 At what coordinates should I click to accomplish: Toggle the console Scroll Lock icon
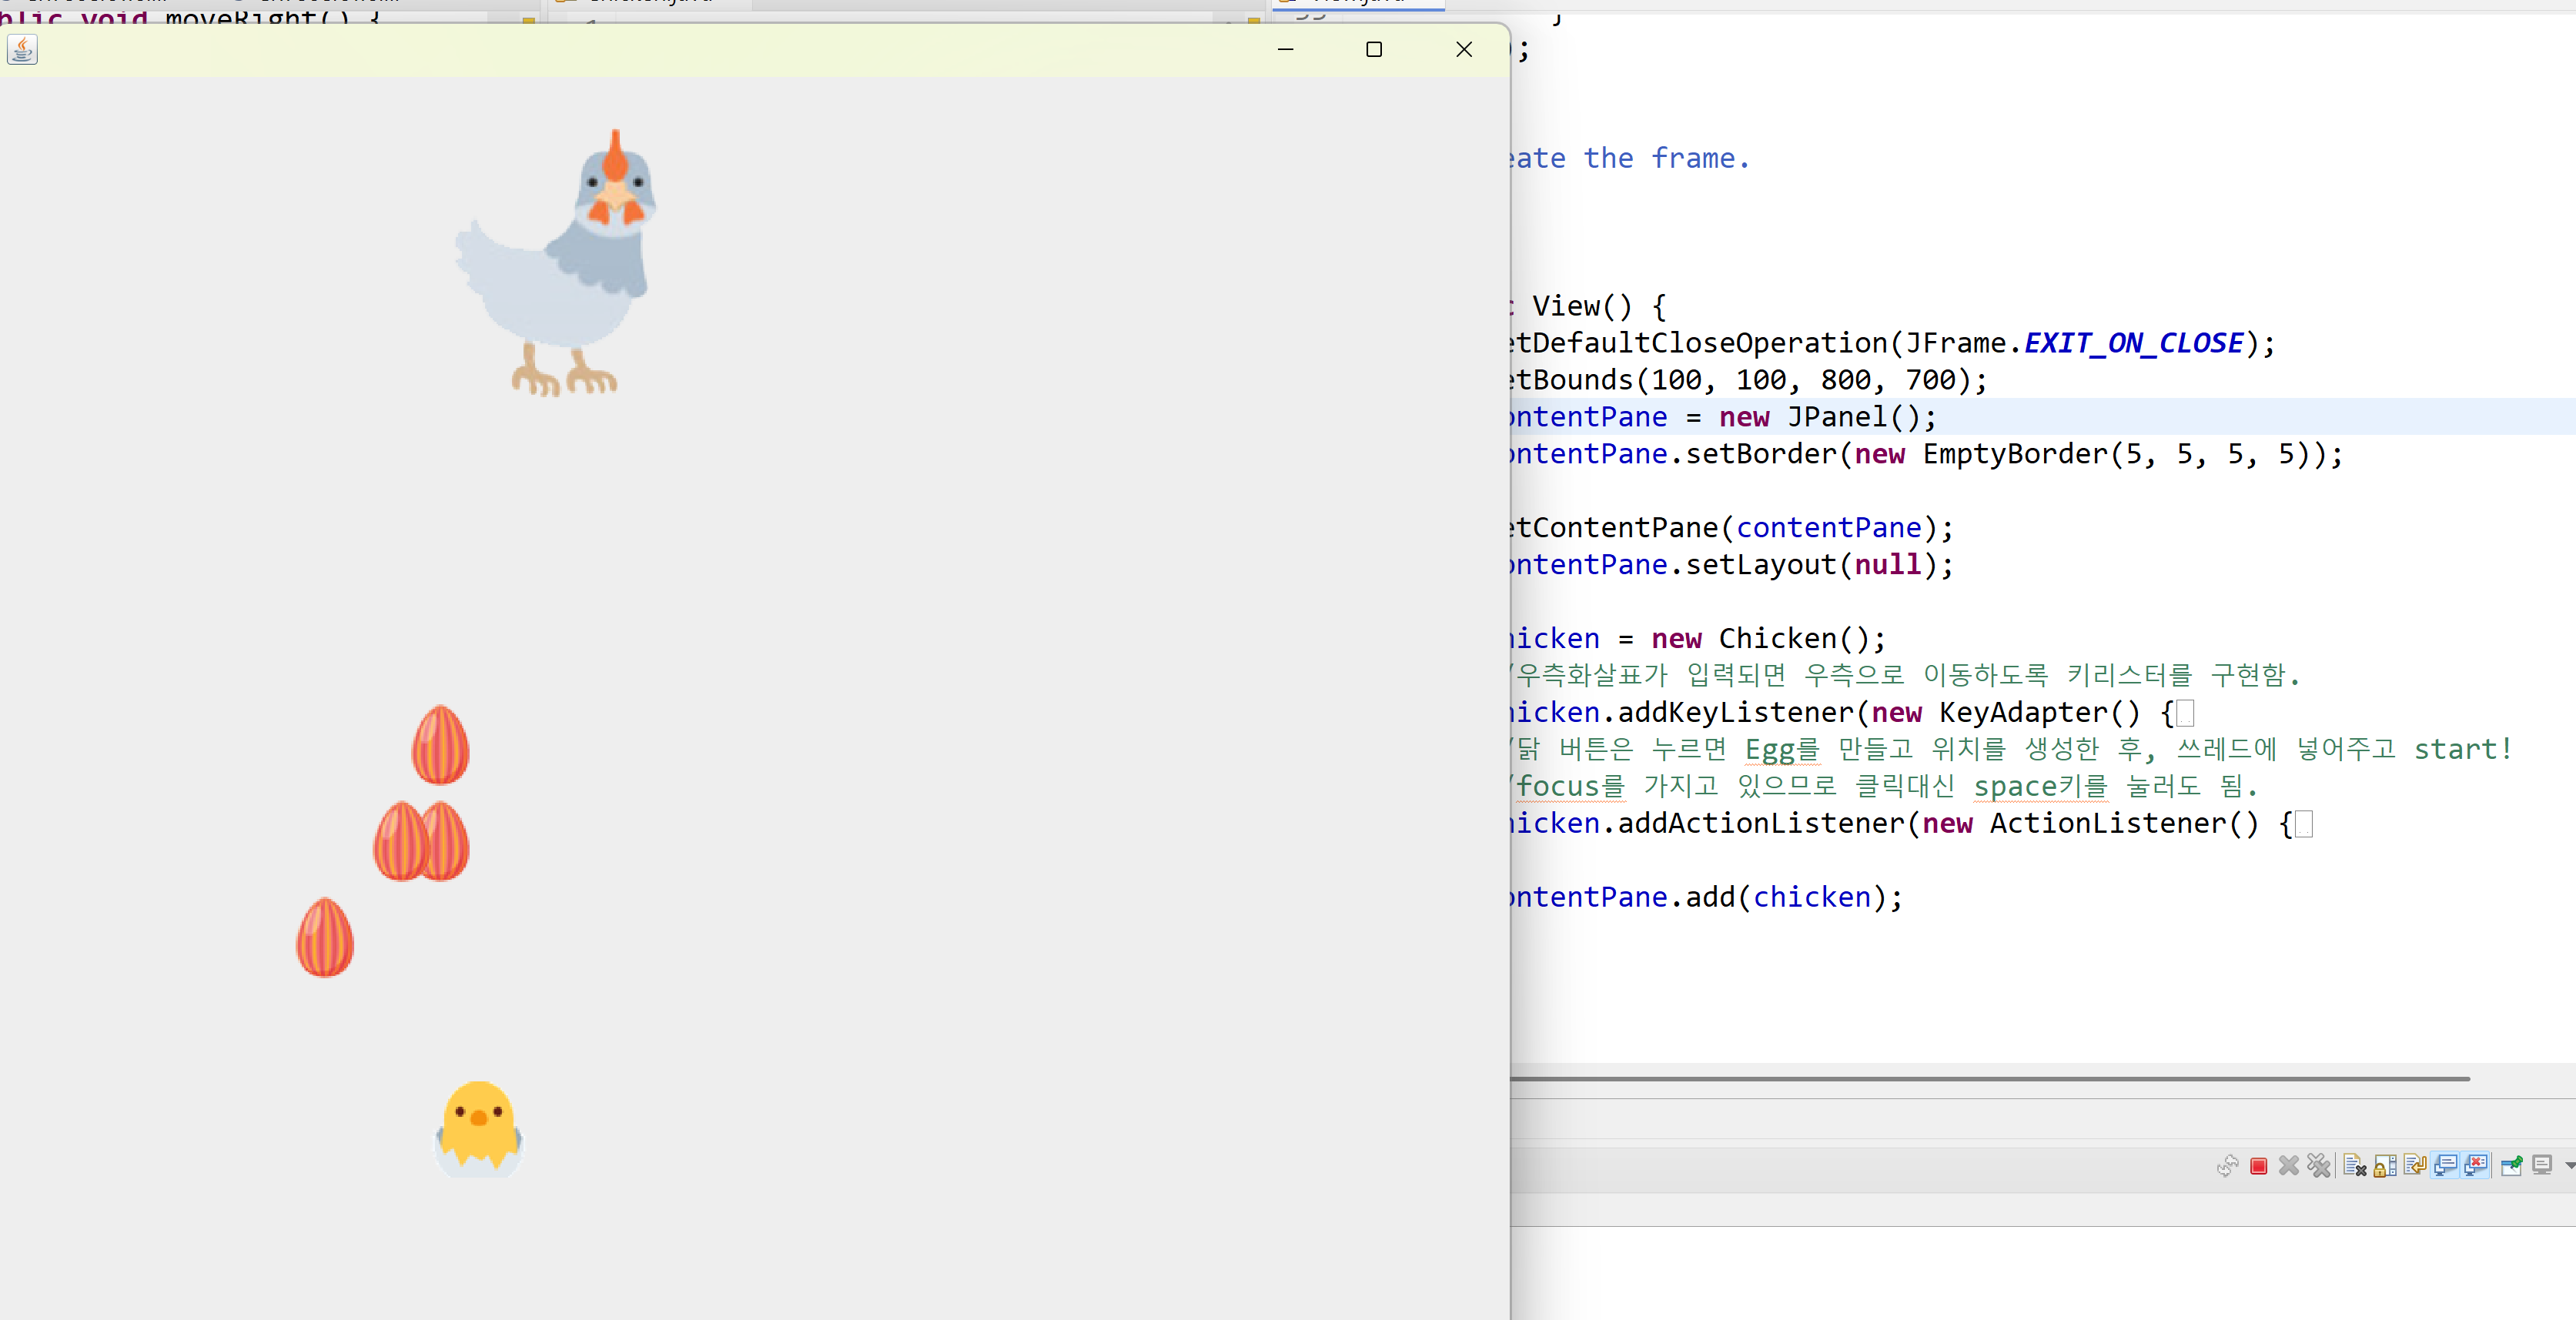[x=2384, y=1166]
